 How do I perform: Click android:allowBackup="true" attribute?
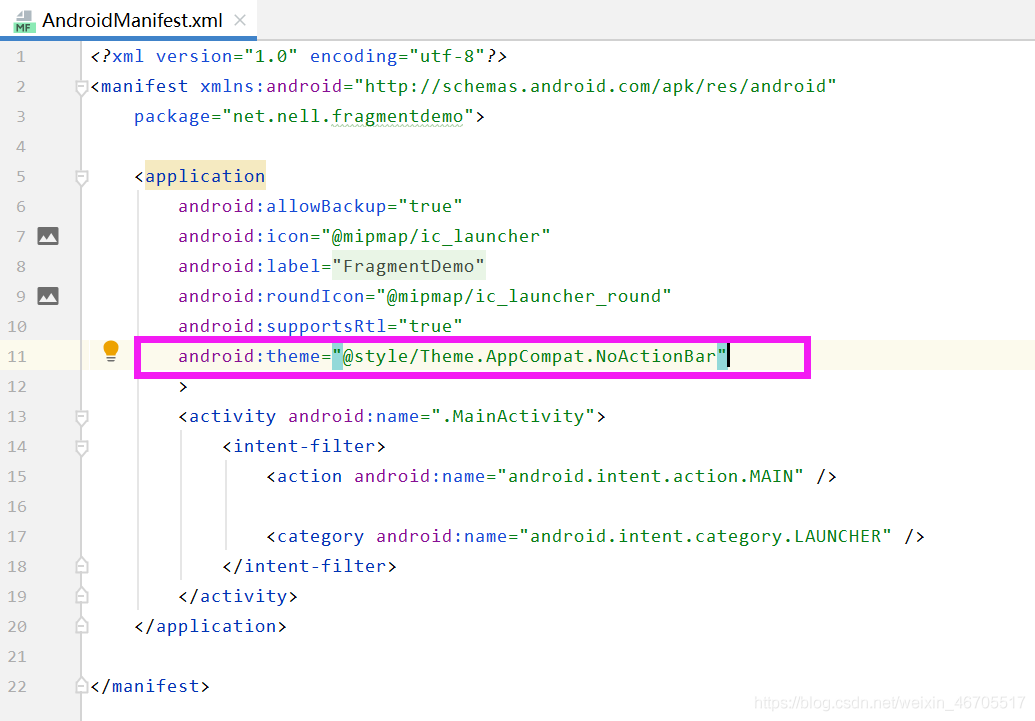click(320, 206)
